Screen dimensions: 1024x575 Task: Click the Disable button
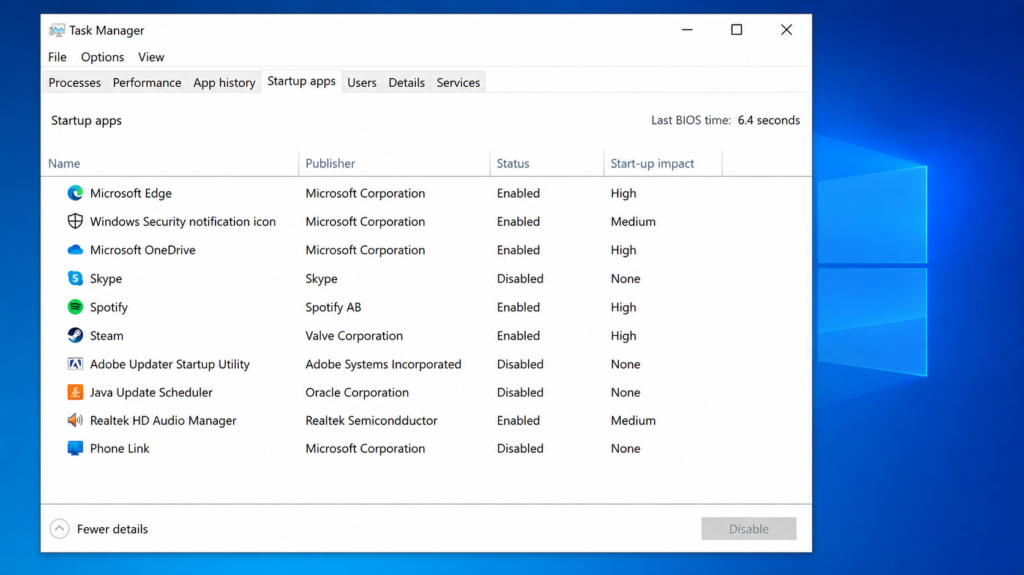point(749,529)
